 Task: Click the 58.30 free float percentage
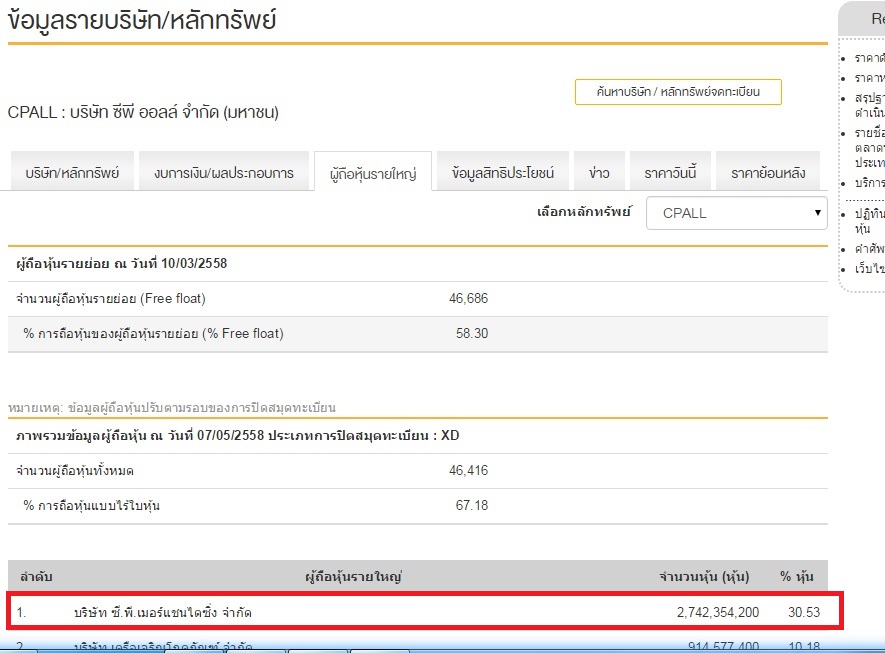[472, 334]
